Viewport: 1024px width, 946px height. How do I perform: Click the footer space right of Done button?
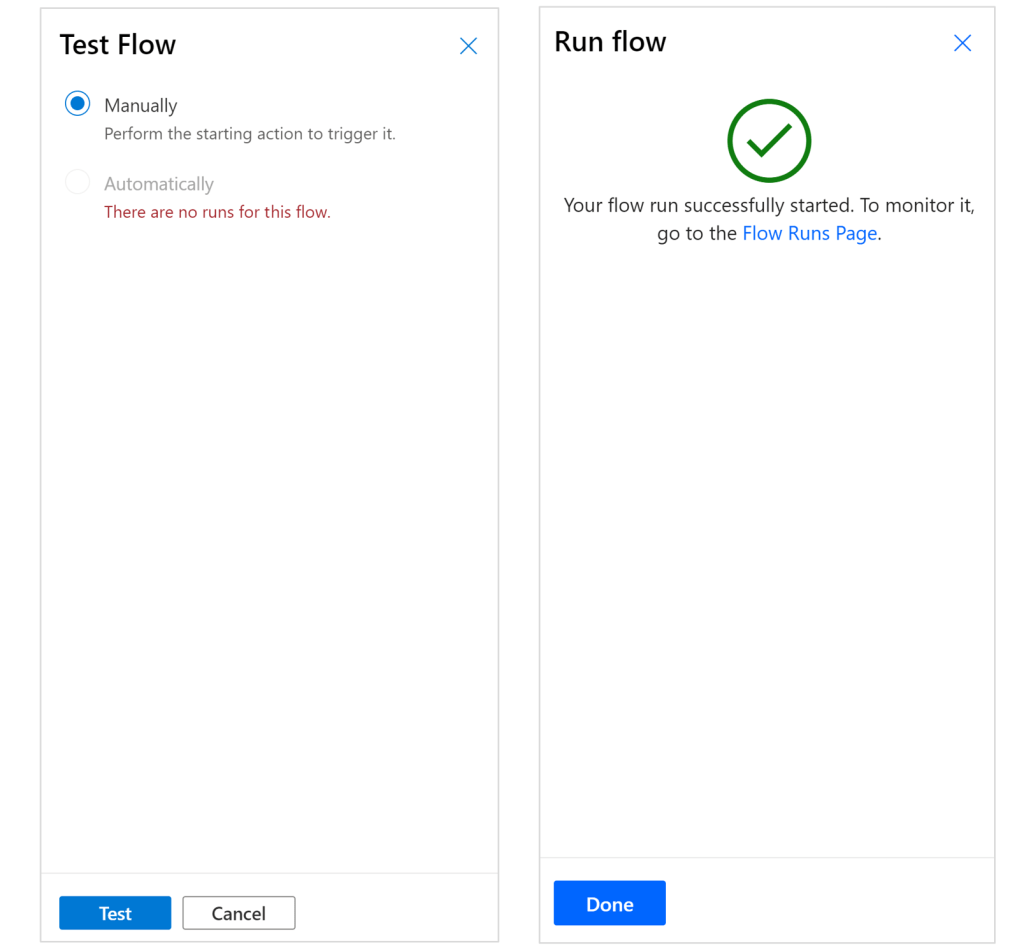click(x=830, y=904)
